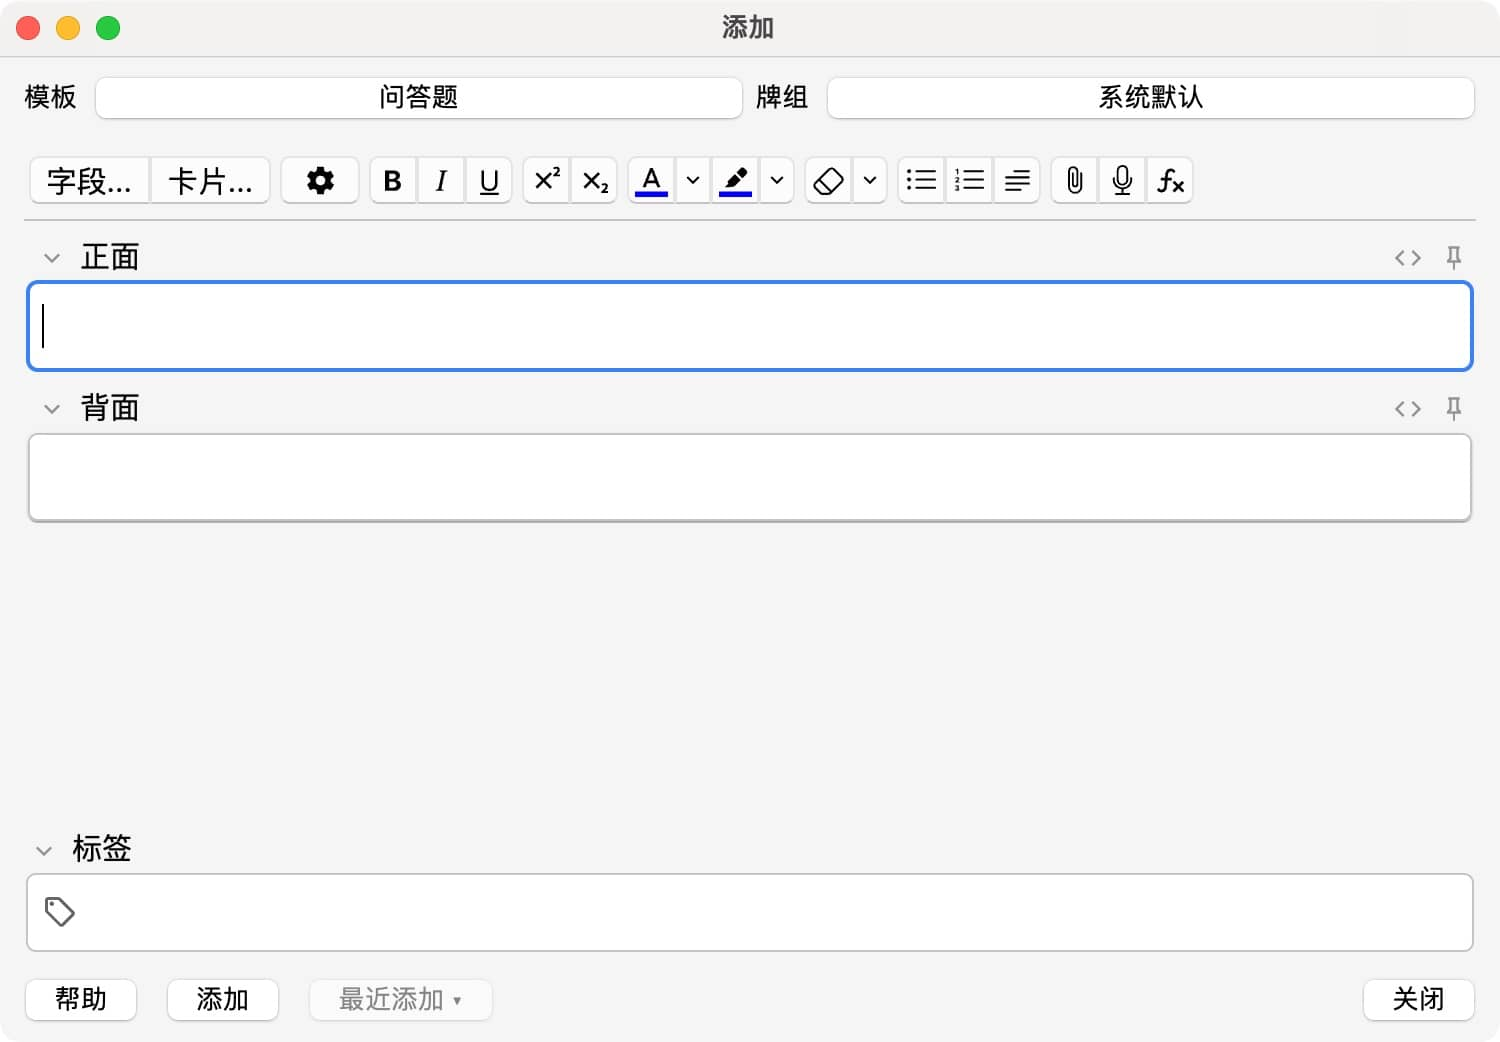
Task: Insert an unordered bullet list
Action: tap(921, 181)
